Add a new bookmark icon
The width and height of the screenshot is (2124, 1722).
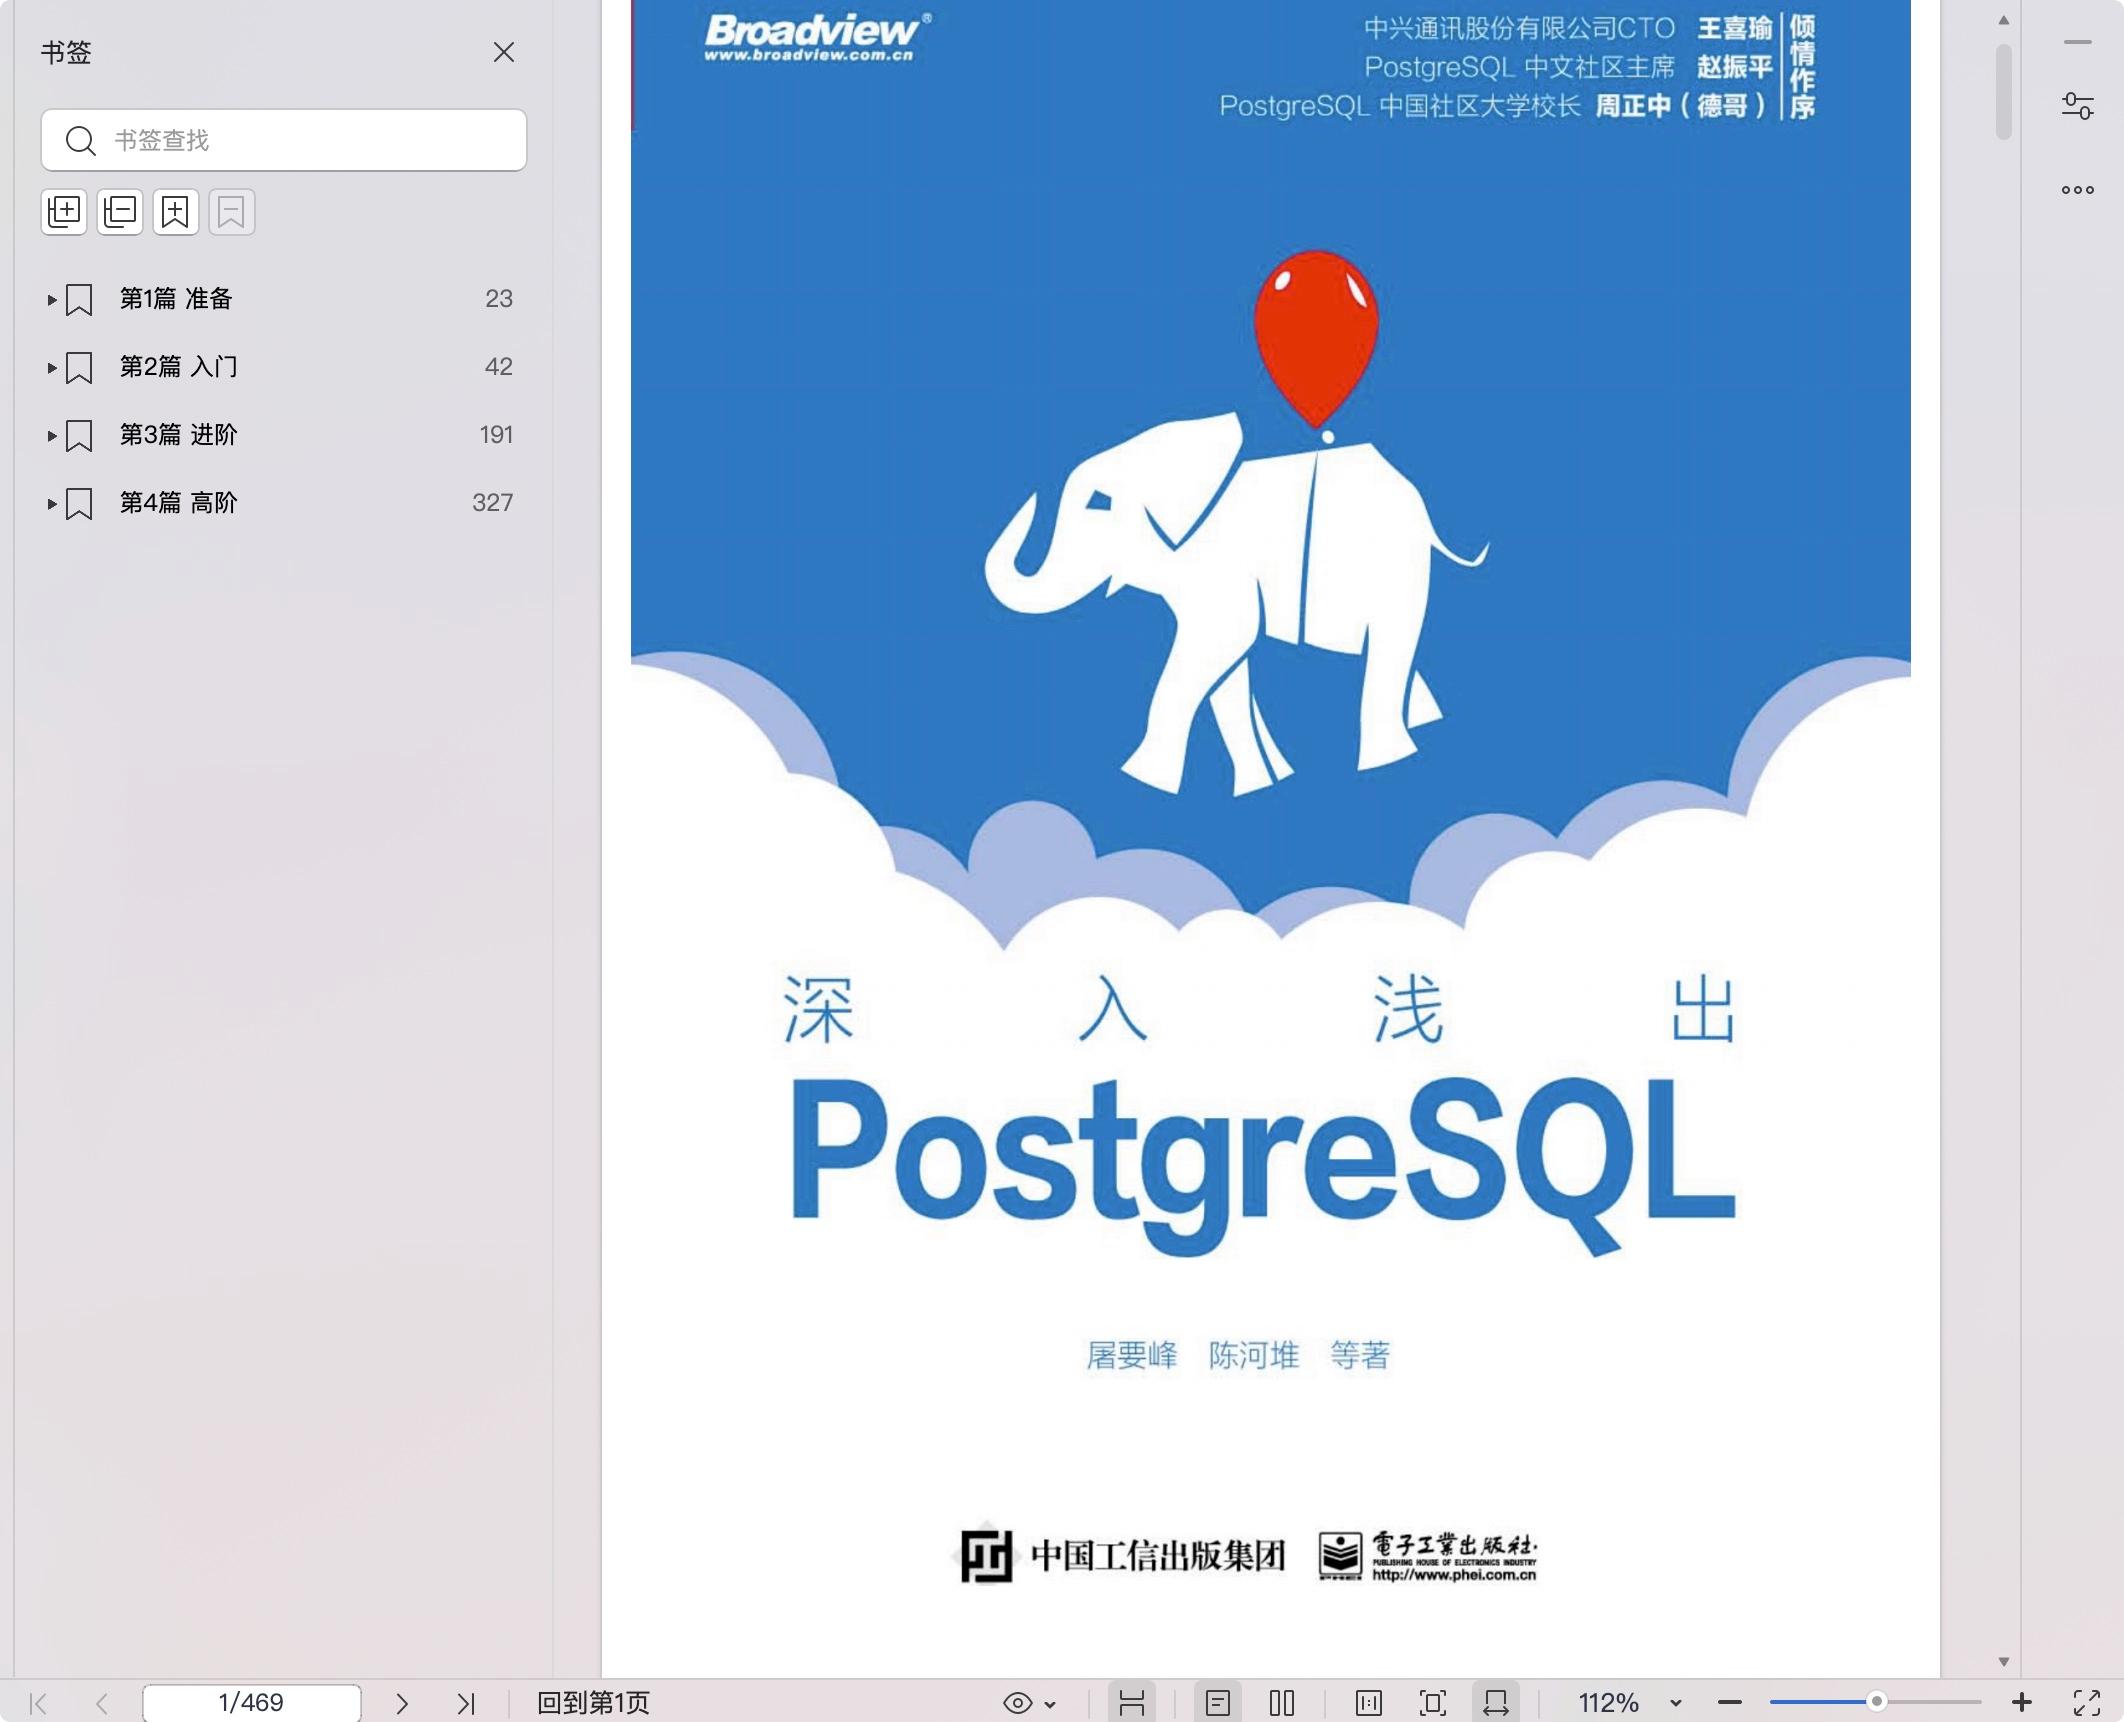(176, 212)
